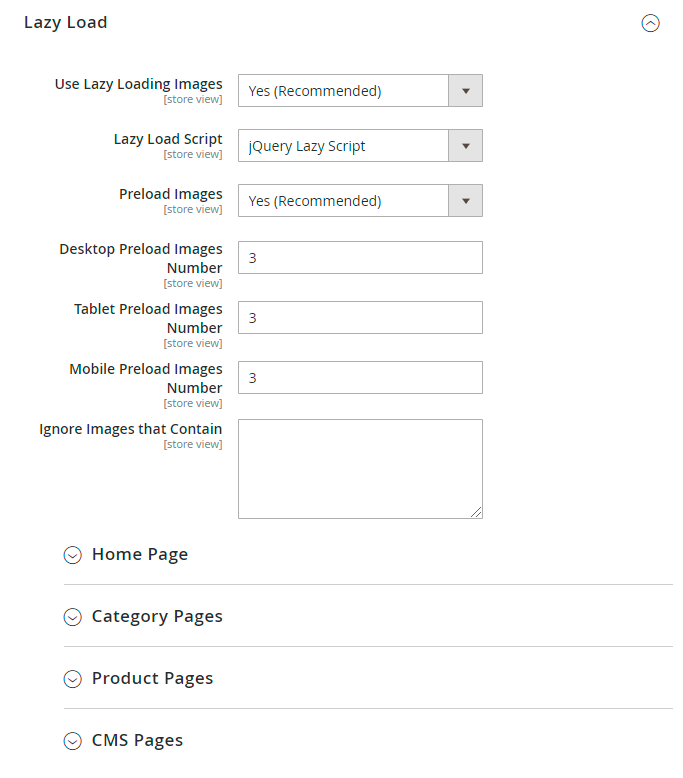Open the Use Lazy Loading Images dropdown
Screen dimensions: 683x778
[343, 91]
